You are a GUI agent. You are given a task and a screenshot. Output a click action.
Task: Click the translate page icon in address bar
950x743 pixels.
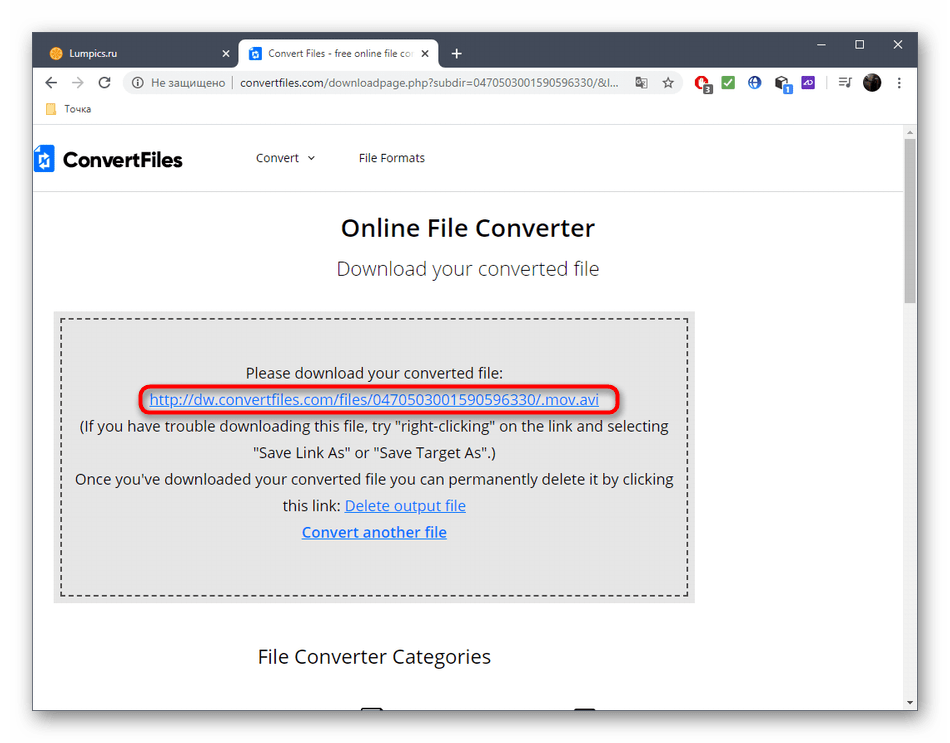click(641, 83)
